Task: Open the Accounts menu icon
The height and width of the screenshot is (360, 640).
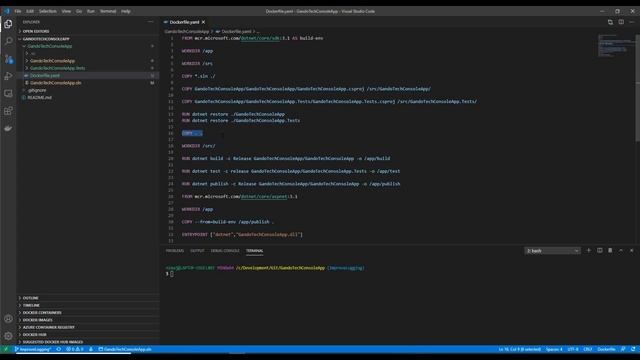Action: pos(8,319)
